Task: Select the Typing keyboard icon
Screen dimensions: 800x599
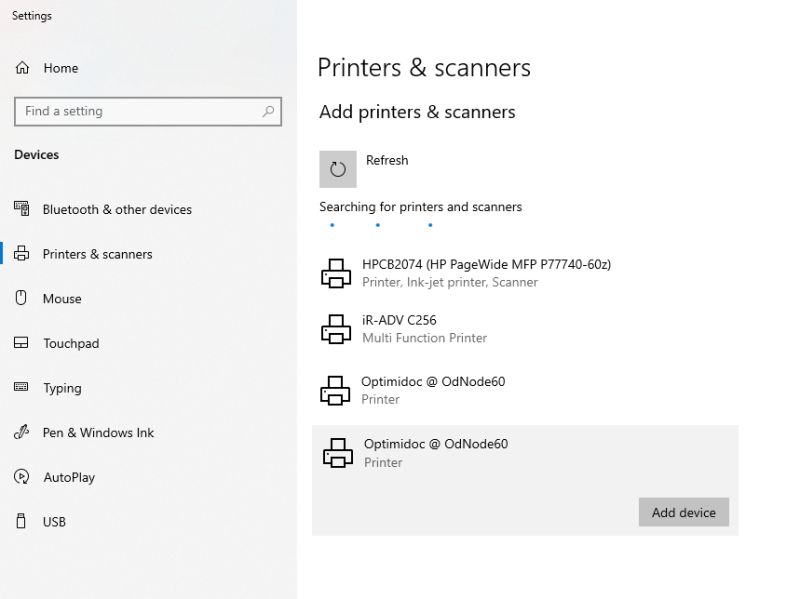Action: 22,388
